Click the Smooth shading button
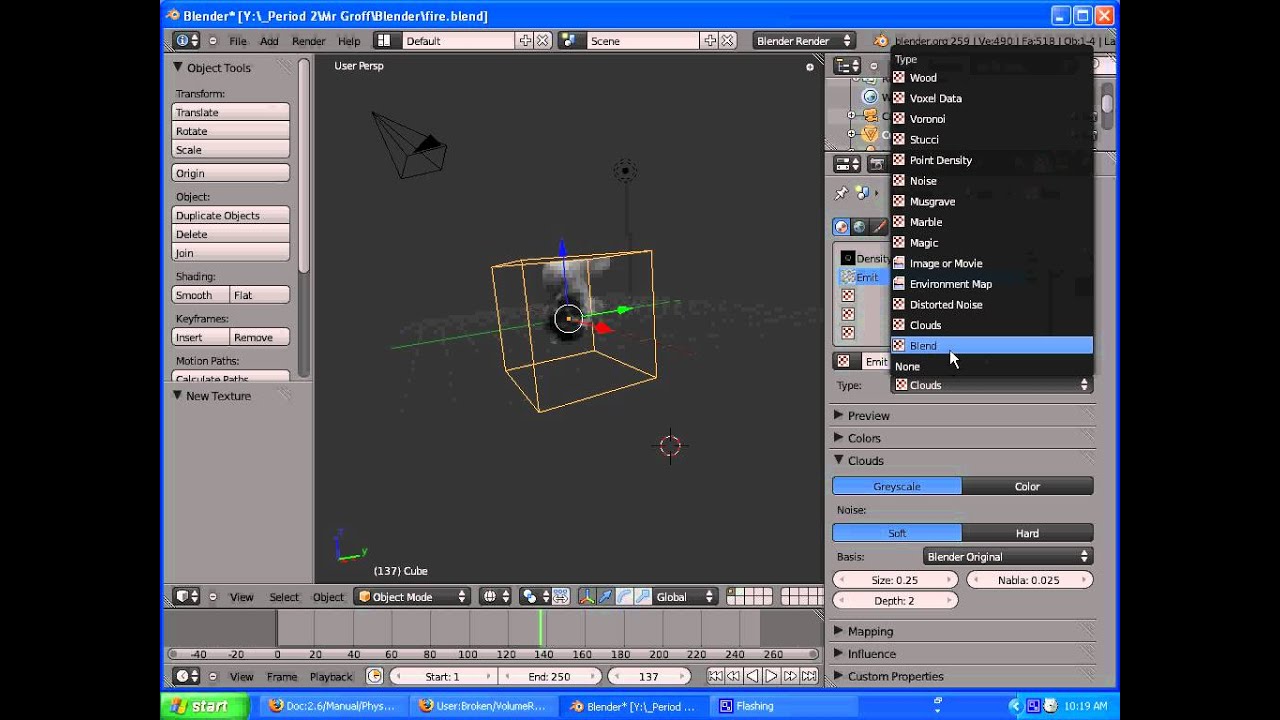 point(201,295)
